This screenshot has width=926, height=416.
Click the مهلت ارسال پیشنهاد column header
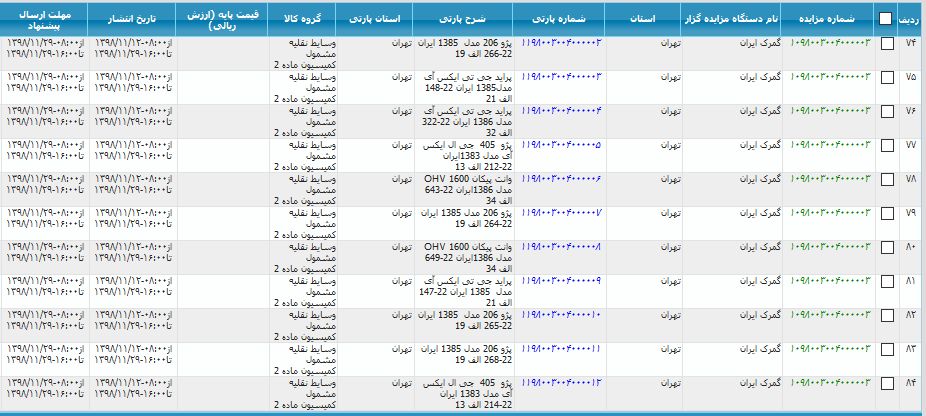click(44, 18)
